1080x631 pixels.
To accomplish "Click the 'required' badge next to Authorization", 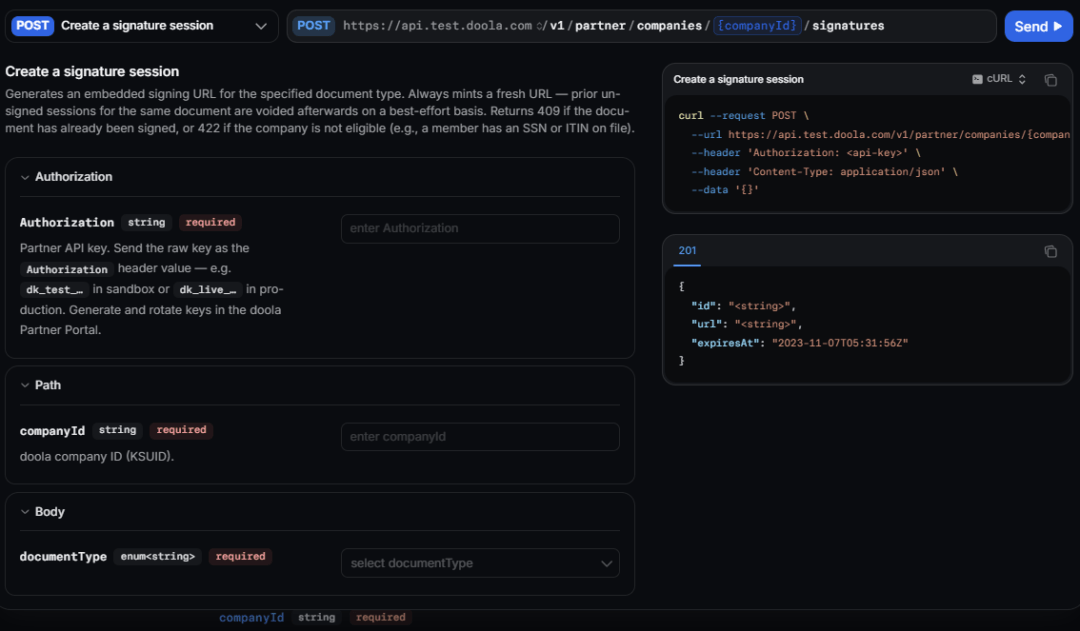I will 210,223.
